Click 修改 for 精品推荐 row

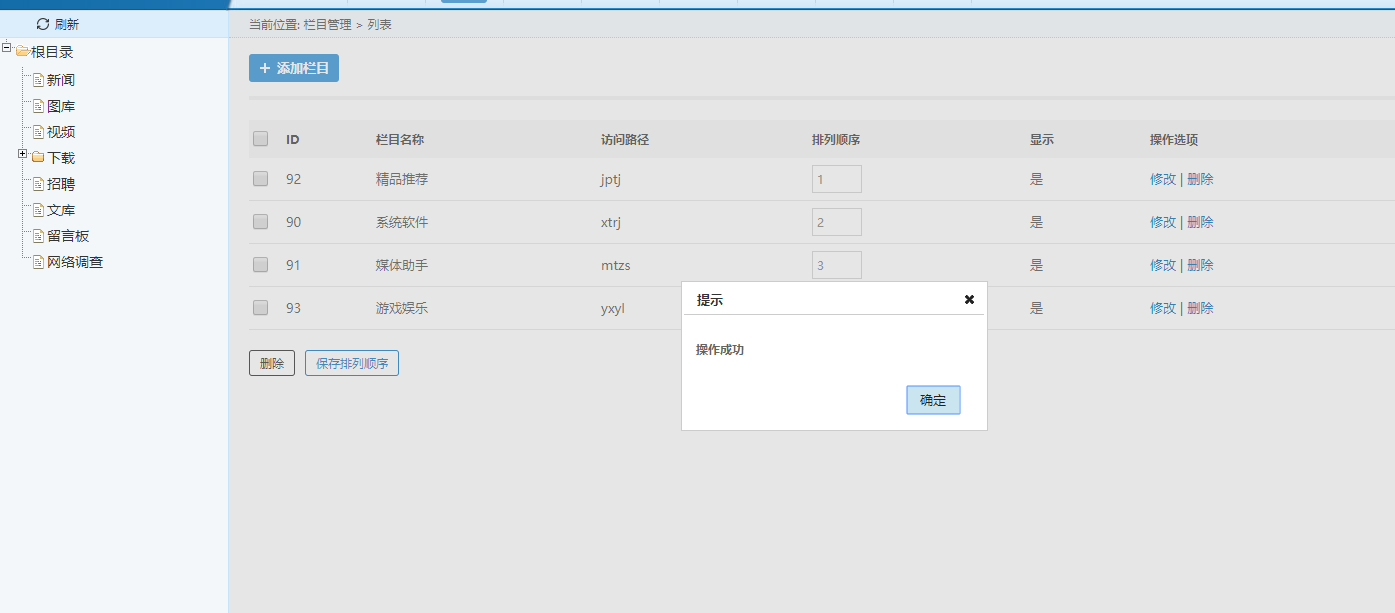pos(1163,179)
